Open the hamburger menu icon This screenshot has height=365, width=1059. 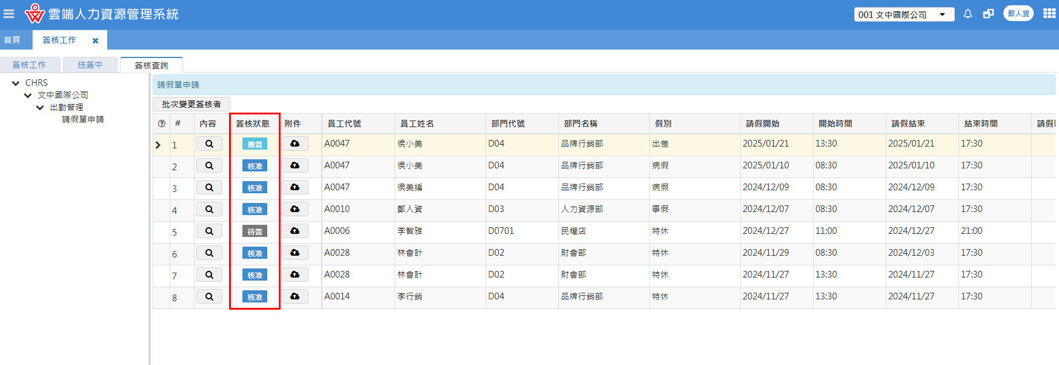9,14
